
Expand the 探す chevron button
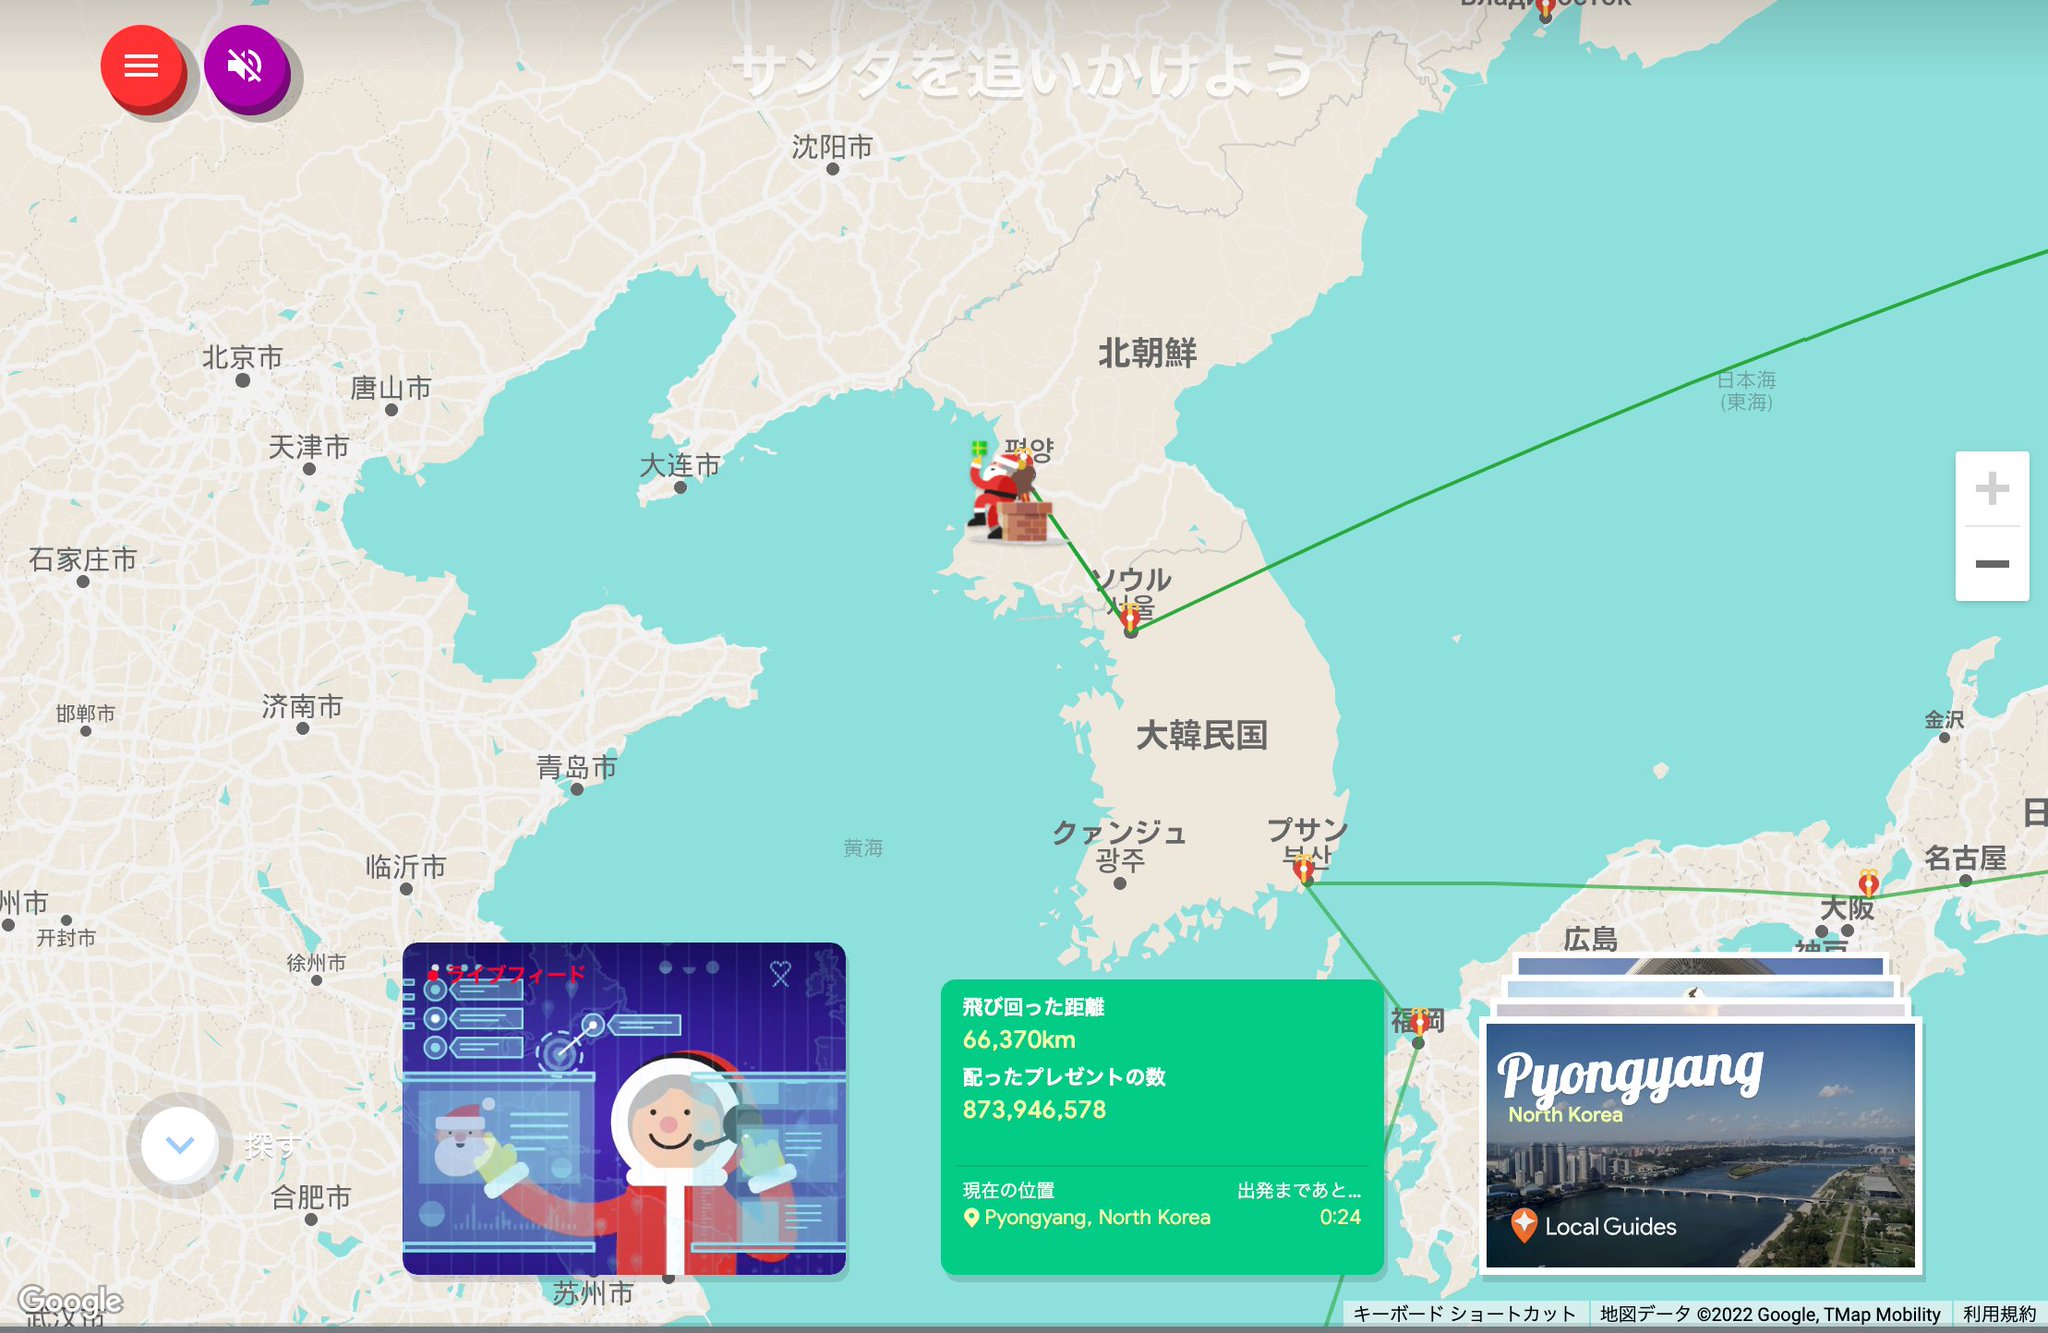(180, 1145)
